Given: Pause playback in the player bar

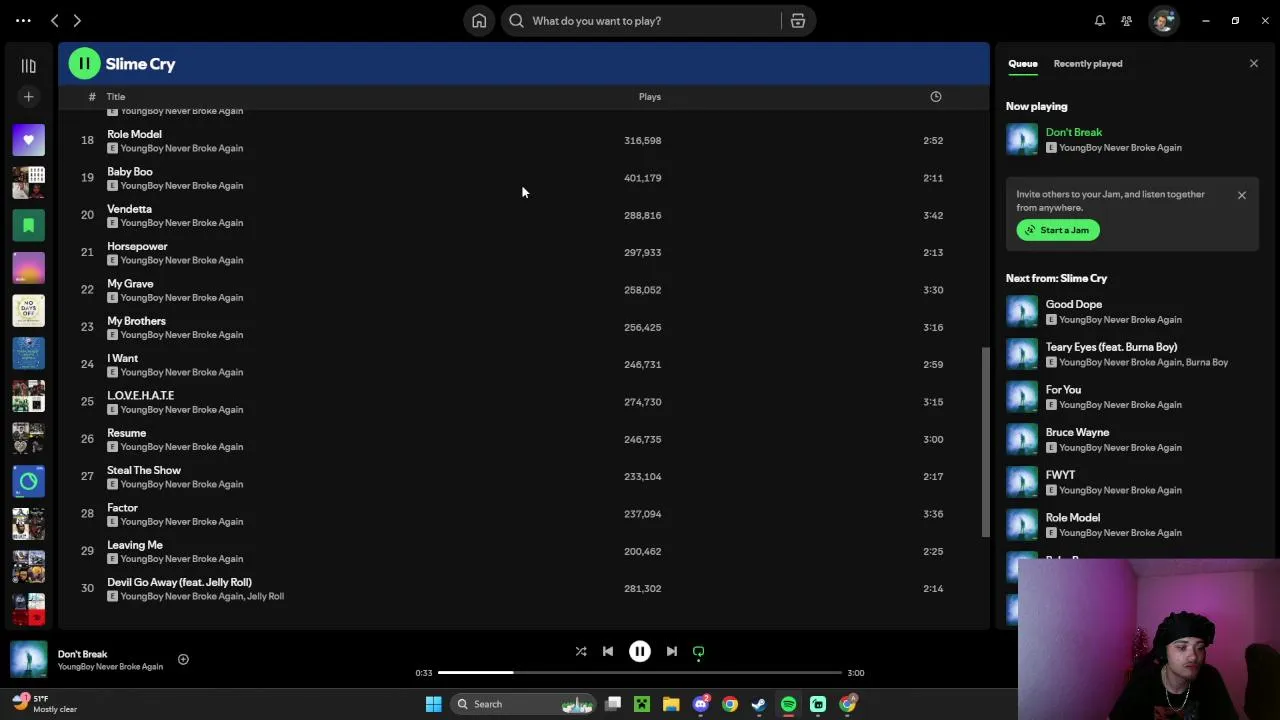Looking at the screenshot, I should 640,652.
